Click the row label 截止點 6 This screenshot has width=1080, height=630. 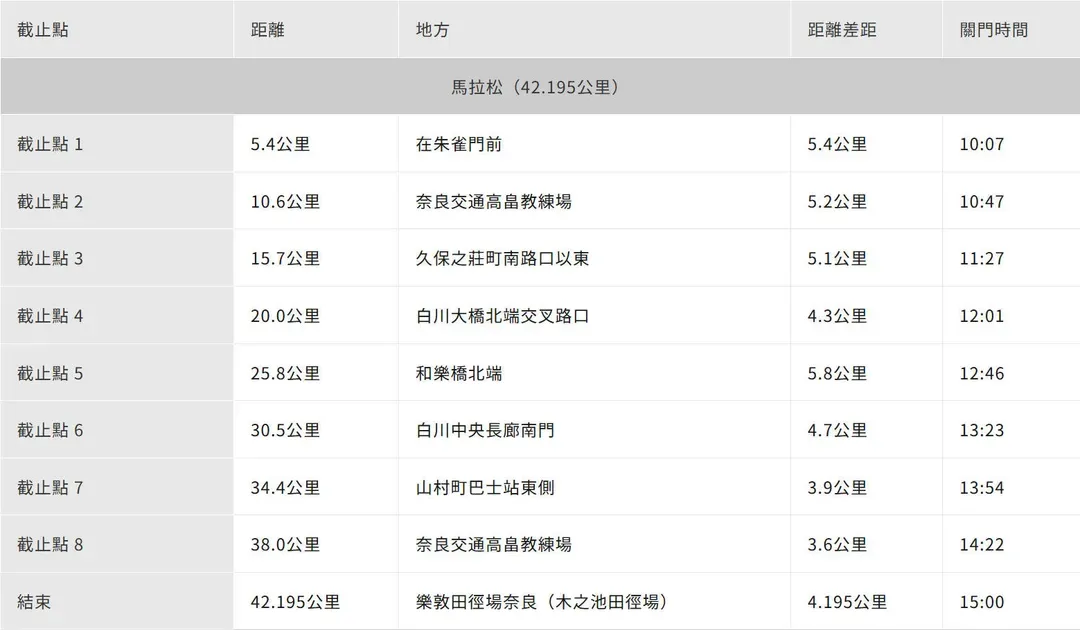click(50, 430)
